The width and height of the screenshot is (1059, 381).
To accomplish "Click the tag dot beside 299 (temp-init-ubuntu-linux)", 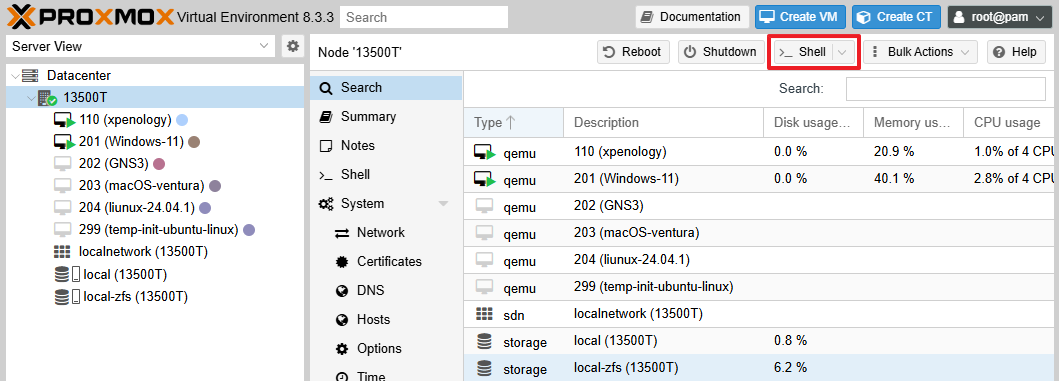I will [249, 230].
